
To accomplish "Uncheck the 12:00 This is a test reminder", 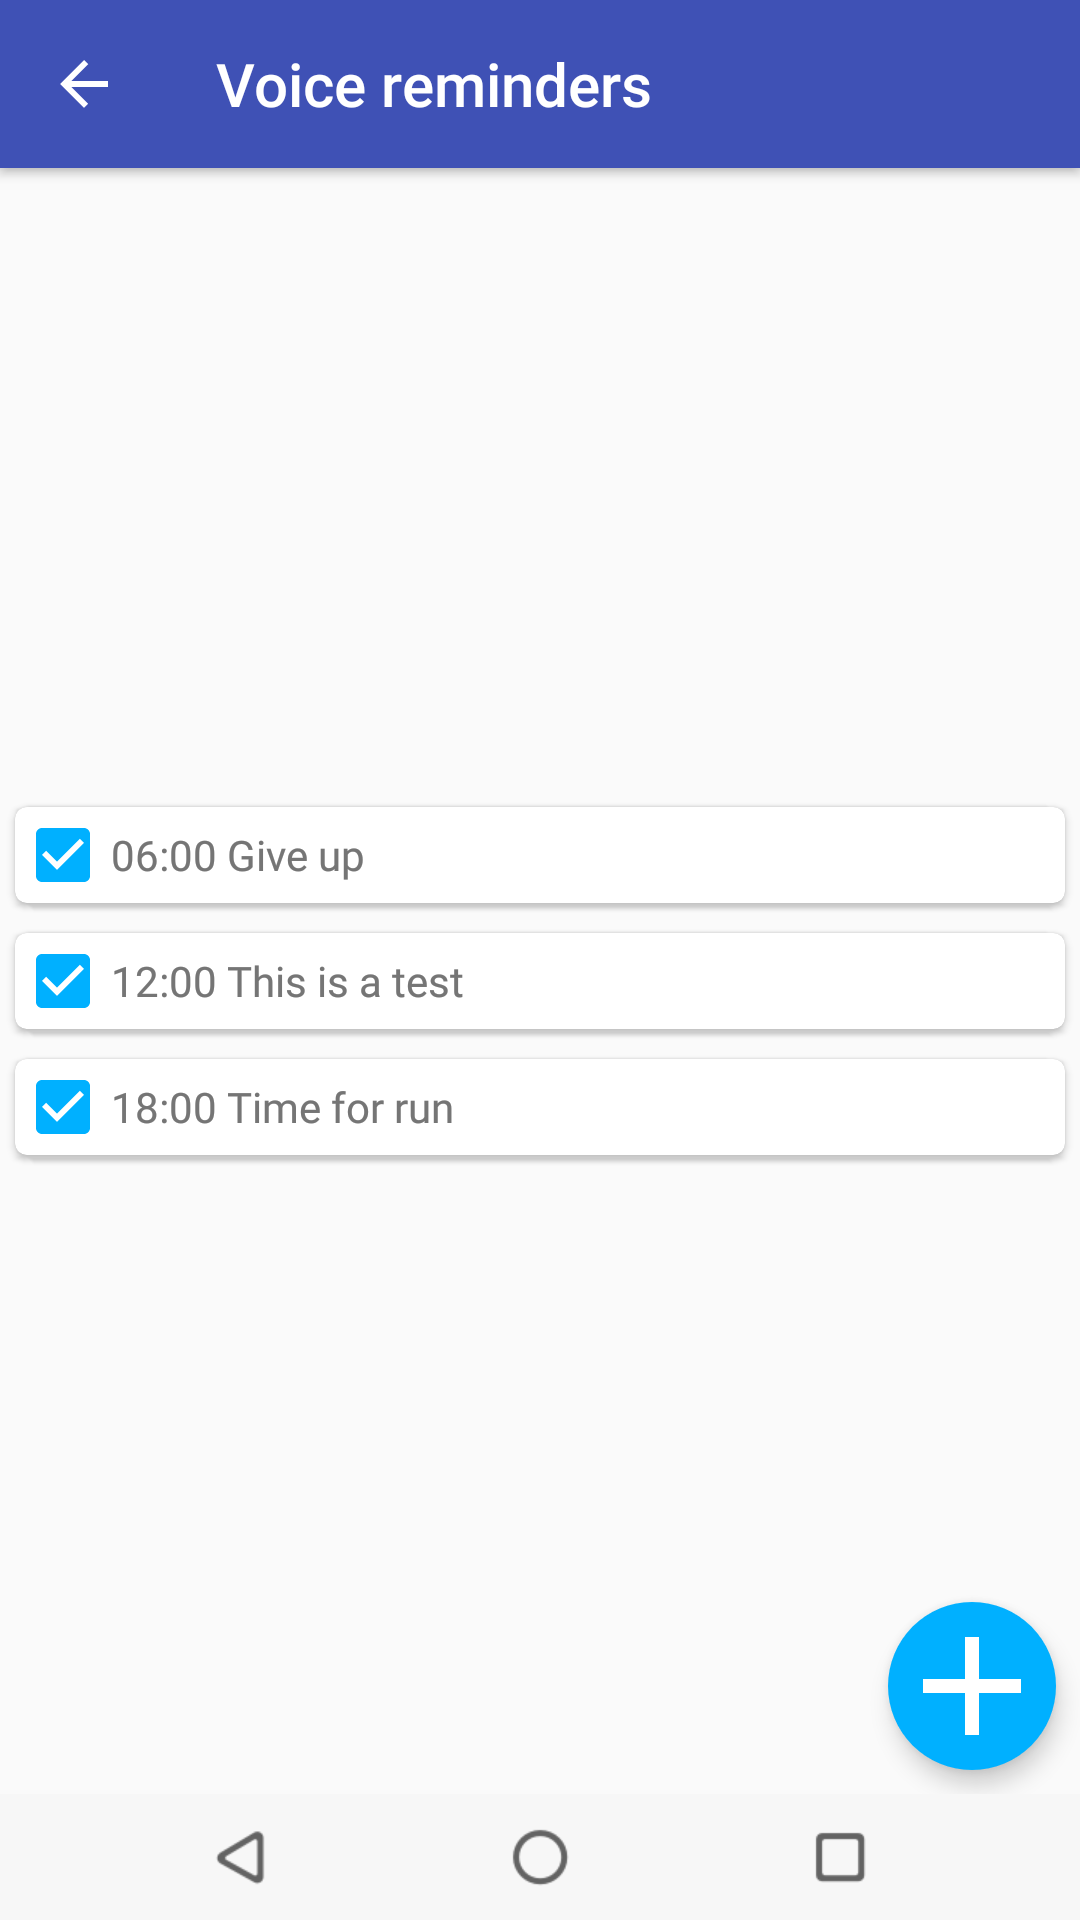I will point(63,981).
